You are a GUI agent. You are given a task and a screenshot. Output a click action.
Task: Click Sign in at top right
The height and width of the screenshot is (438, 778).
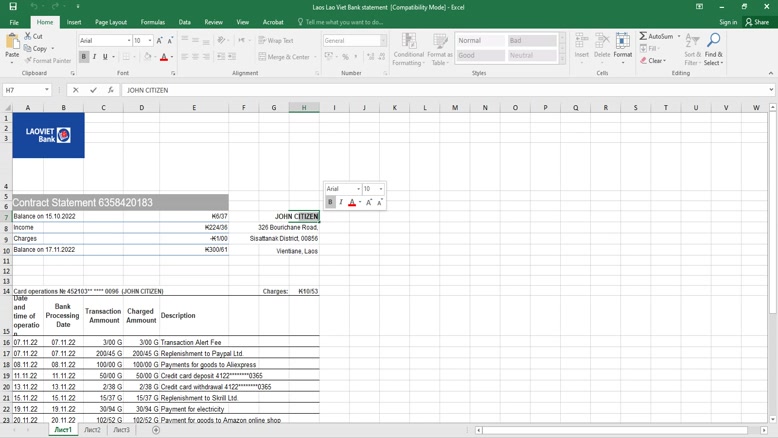point(728,22)
